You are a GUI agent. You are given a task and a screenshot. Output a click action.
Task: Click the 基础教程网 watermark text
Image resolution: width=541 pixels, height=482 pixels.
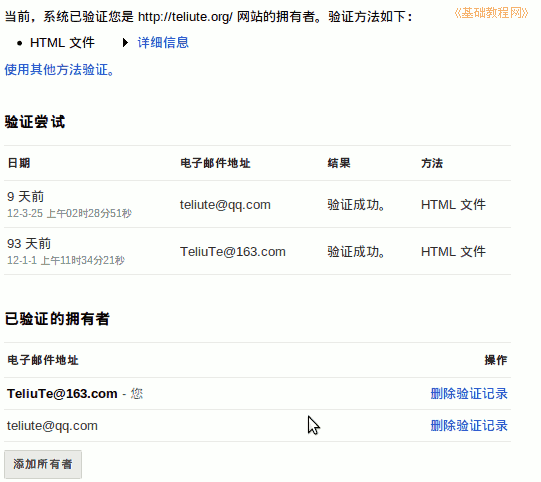coord(491,13)
